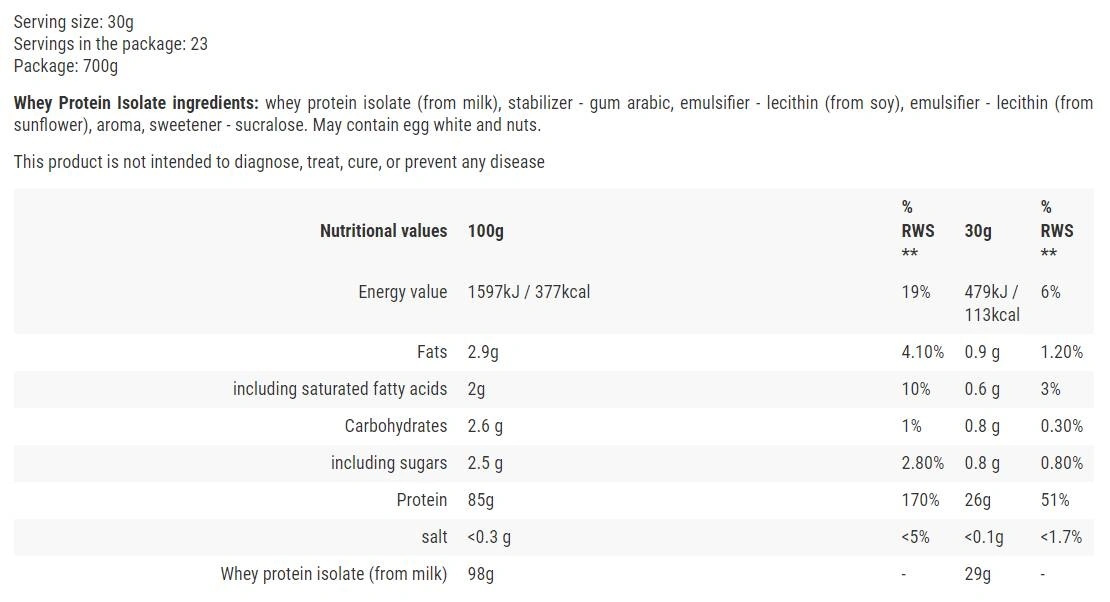Click 'Whey Protein Isolate ingredients:' bold heading
The height and width of the screenshot is (602, 1110).
(136, 103)
